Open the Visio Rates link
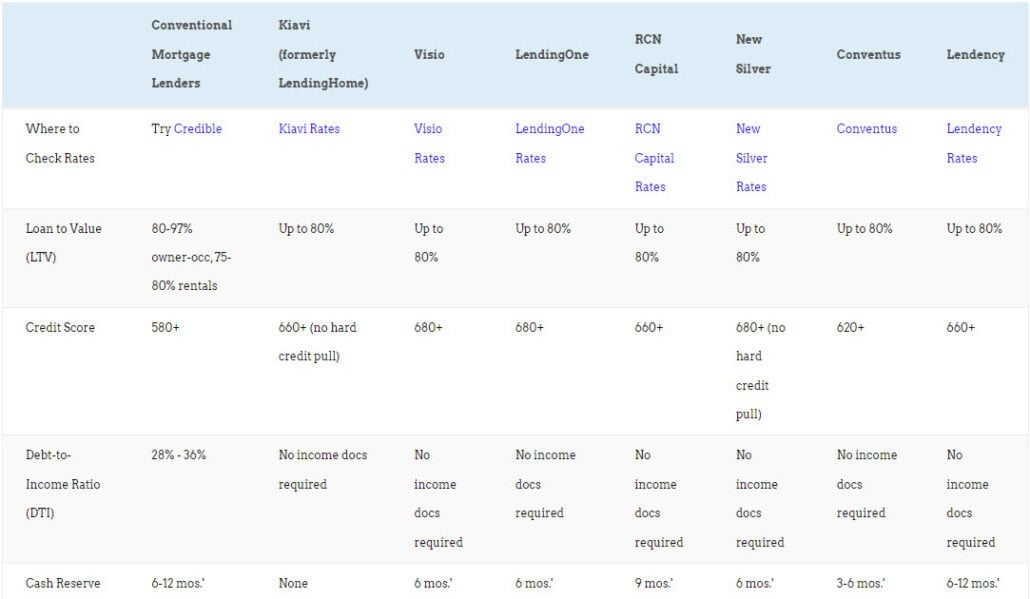1030x599 pixels. [x=429, y=143]
